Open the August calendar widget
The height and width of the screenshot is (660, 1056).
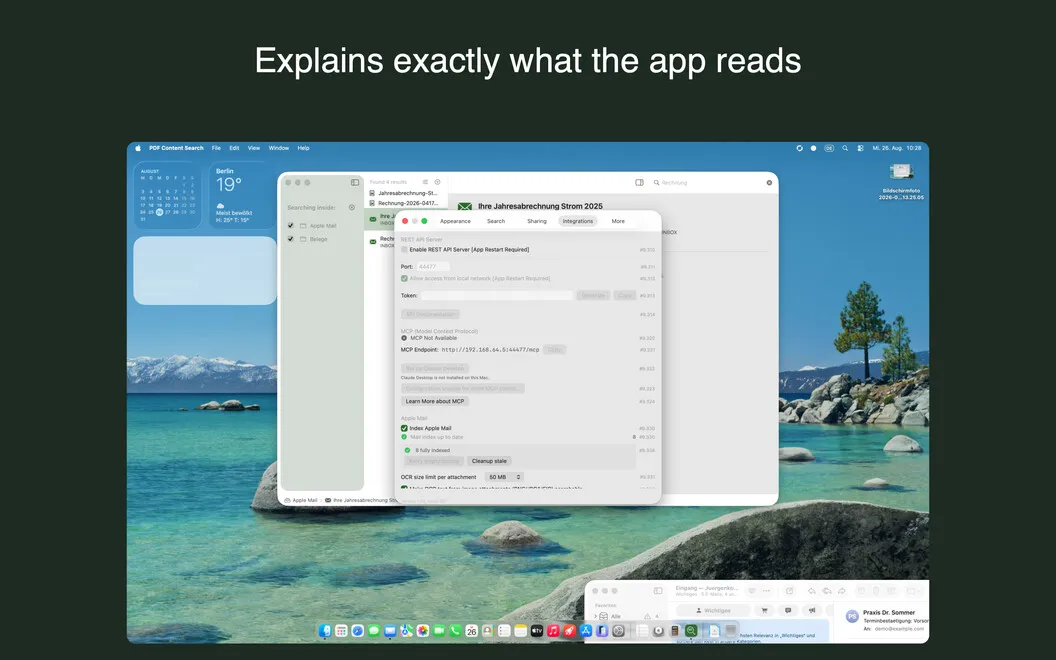tap(167, 195)
